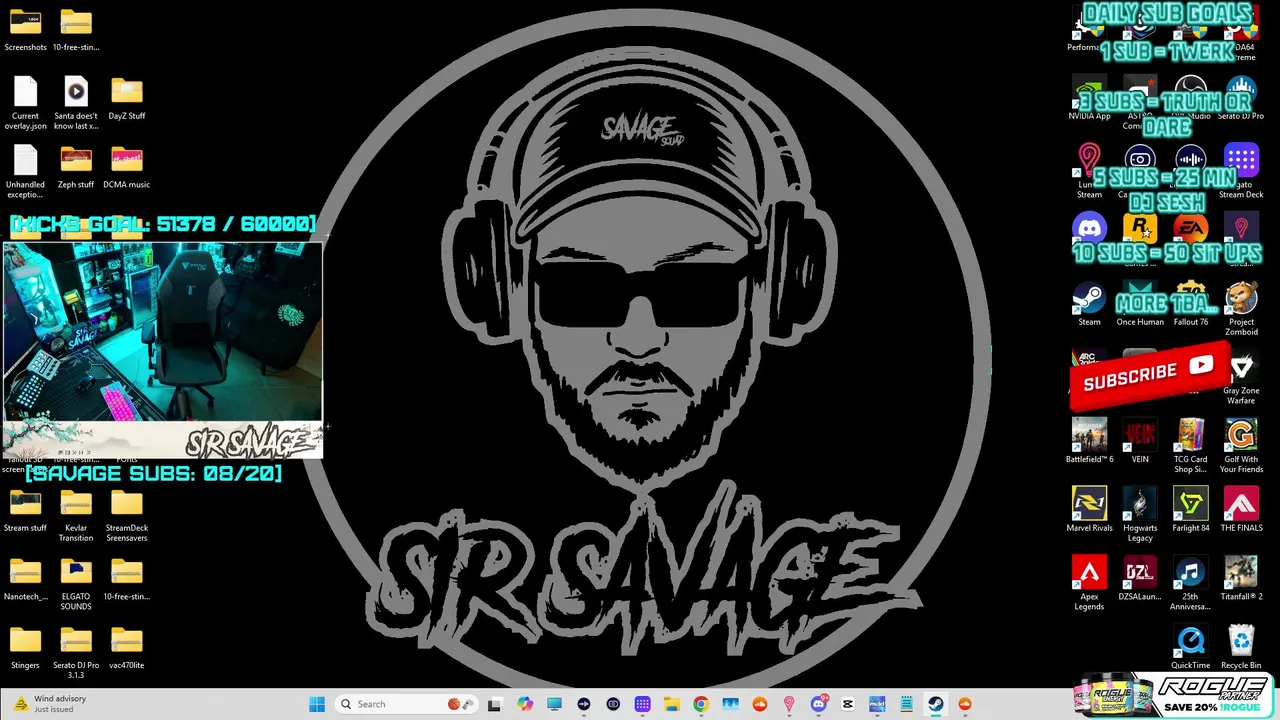This screenshot has height=720, width=1280.
Task: Select the Stream stuff folder
Action: pyautogui.click(x=25, y=511)
